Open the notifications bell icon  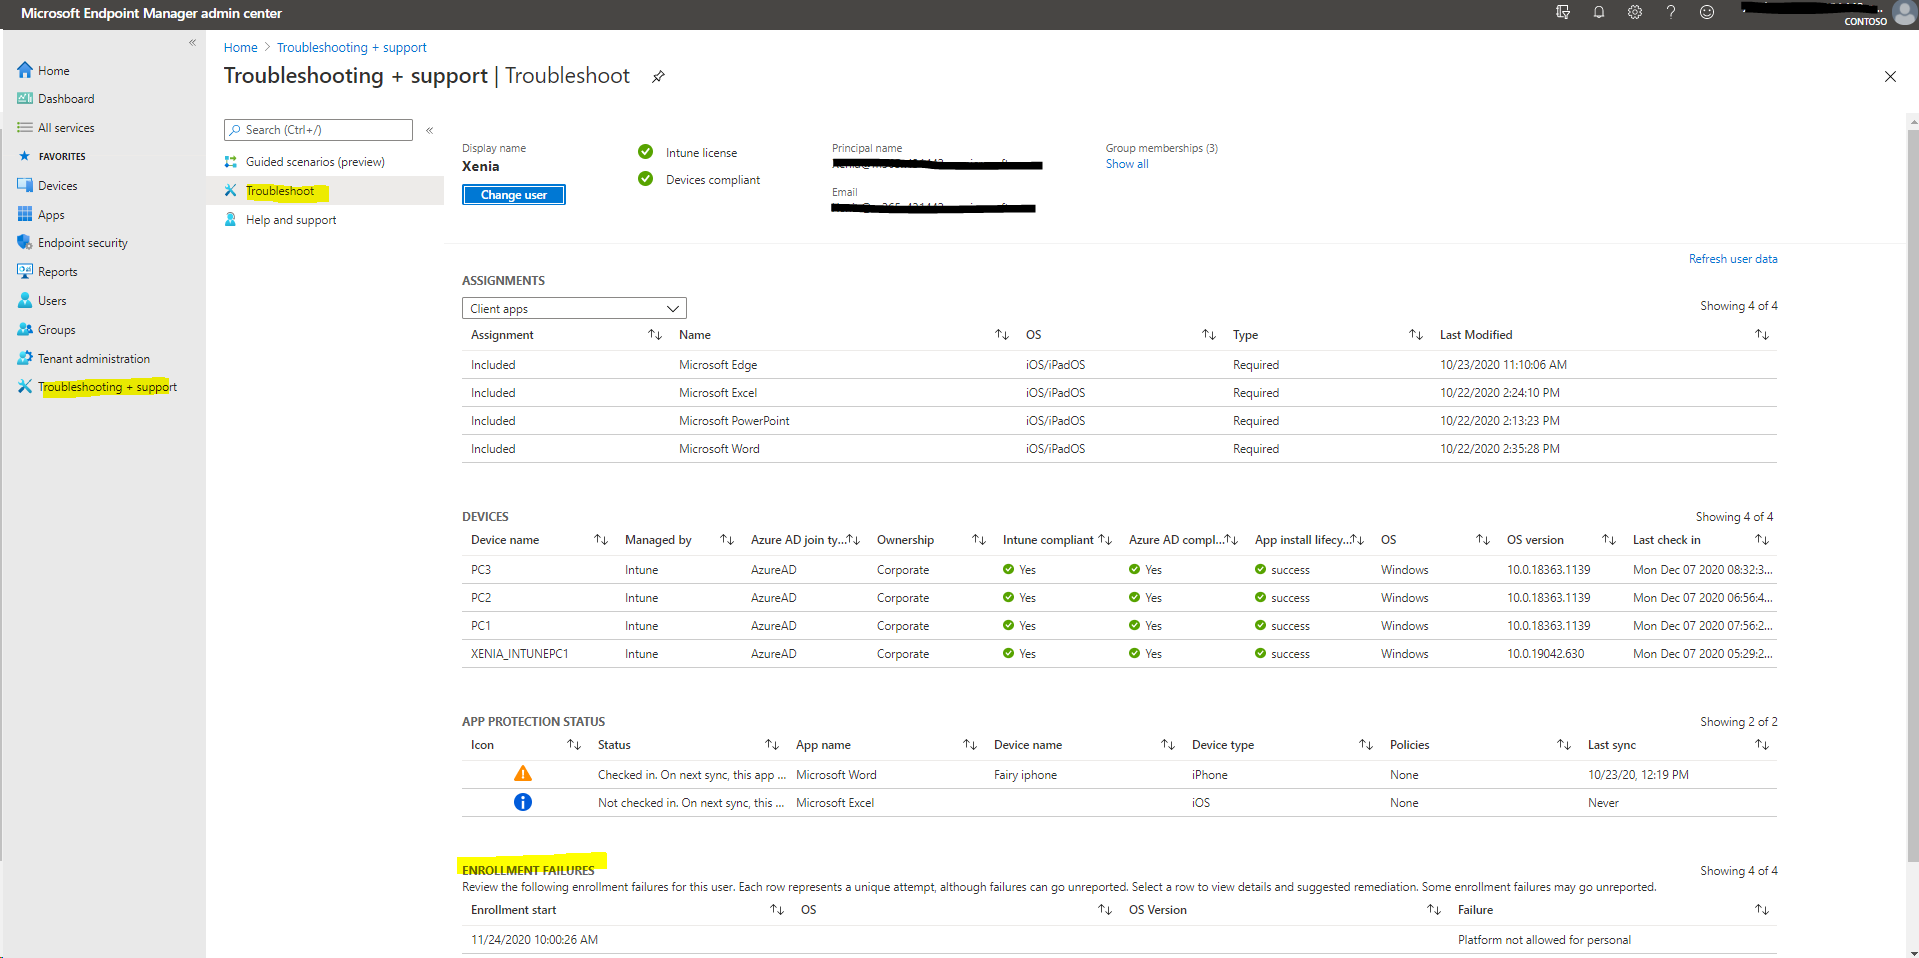1598,12
